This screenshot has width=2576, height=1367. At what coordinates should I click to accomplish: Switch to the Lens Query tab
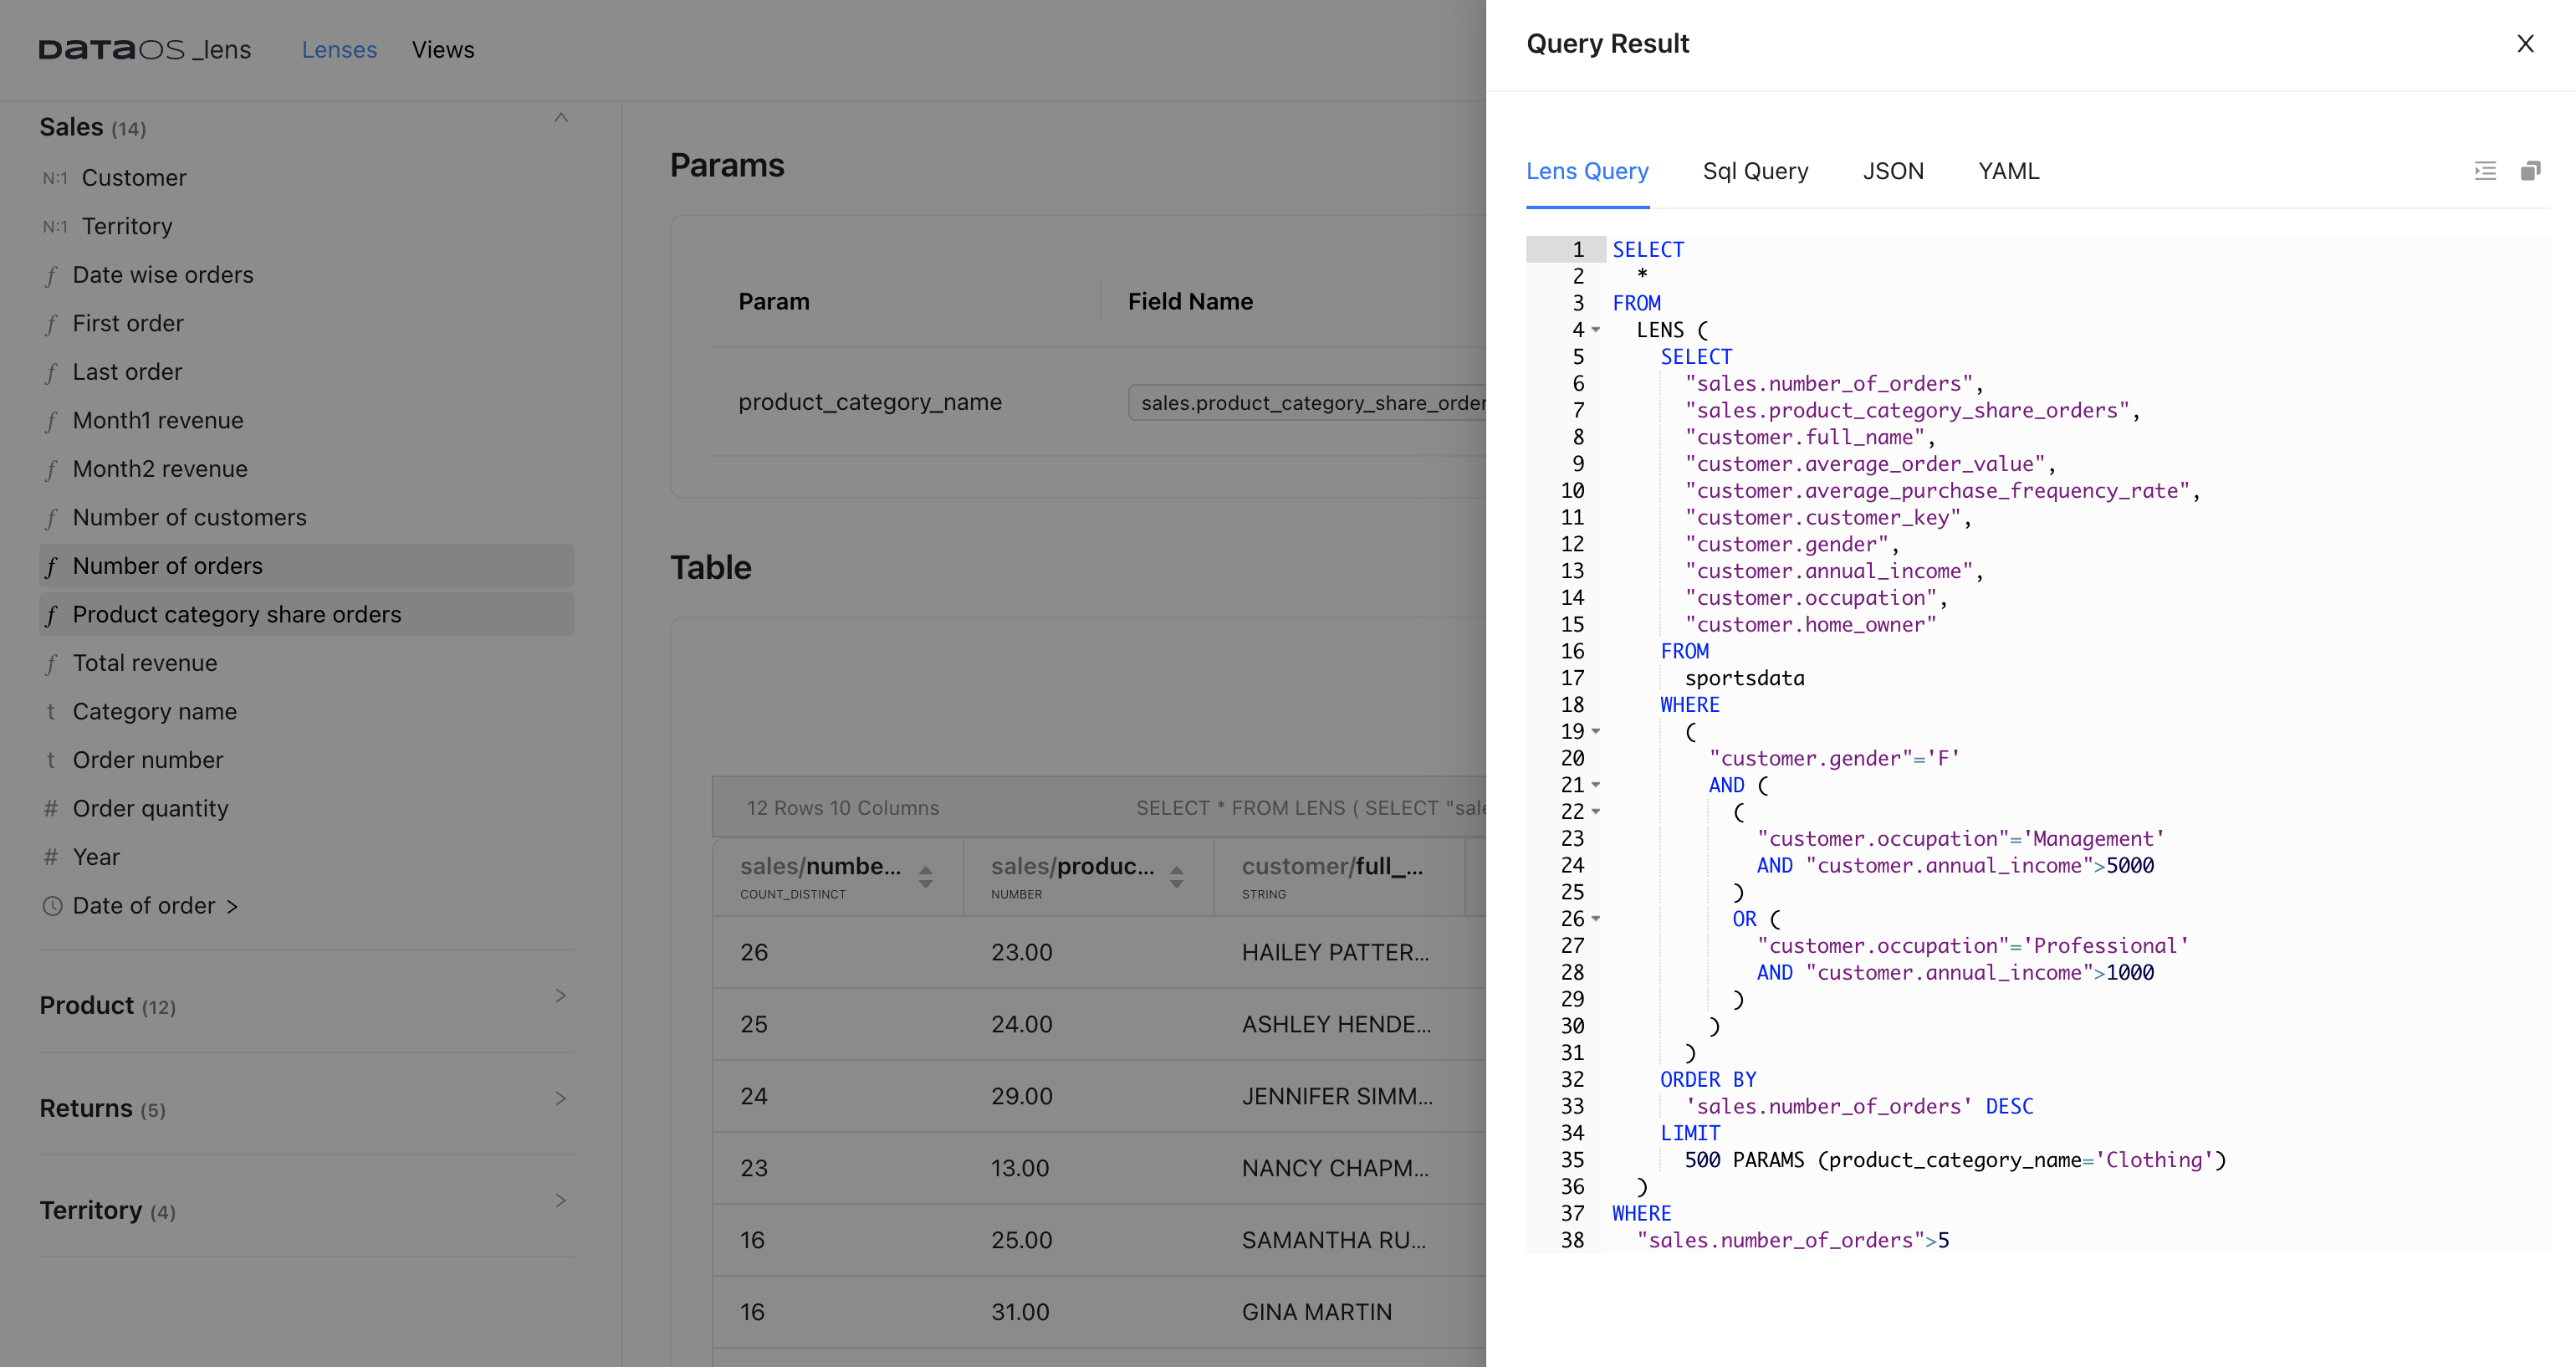(1587, 171)
